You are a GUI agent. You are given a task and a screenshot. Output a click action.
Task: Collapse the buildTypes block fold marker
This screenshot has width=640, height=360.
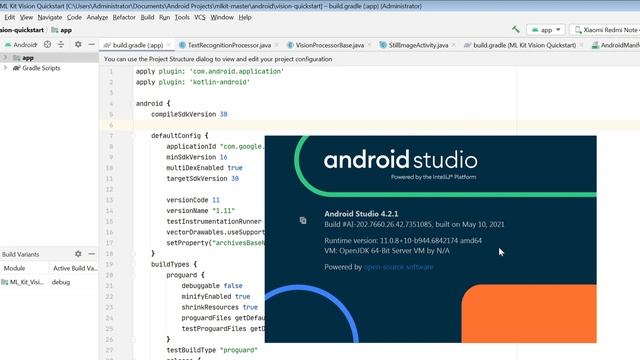(x=133, y=264)
